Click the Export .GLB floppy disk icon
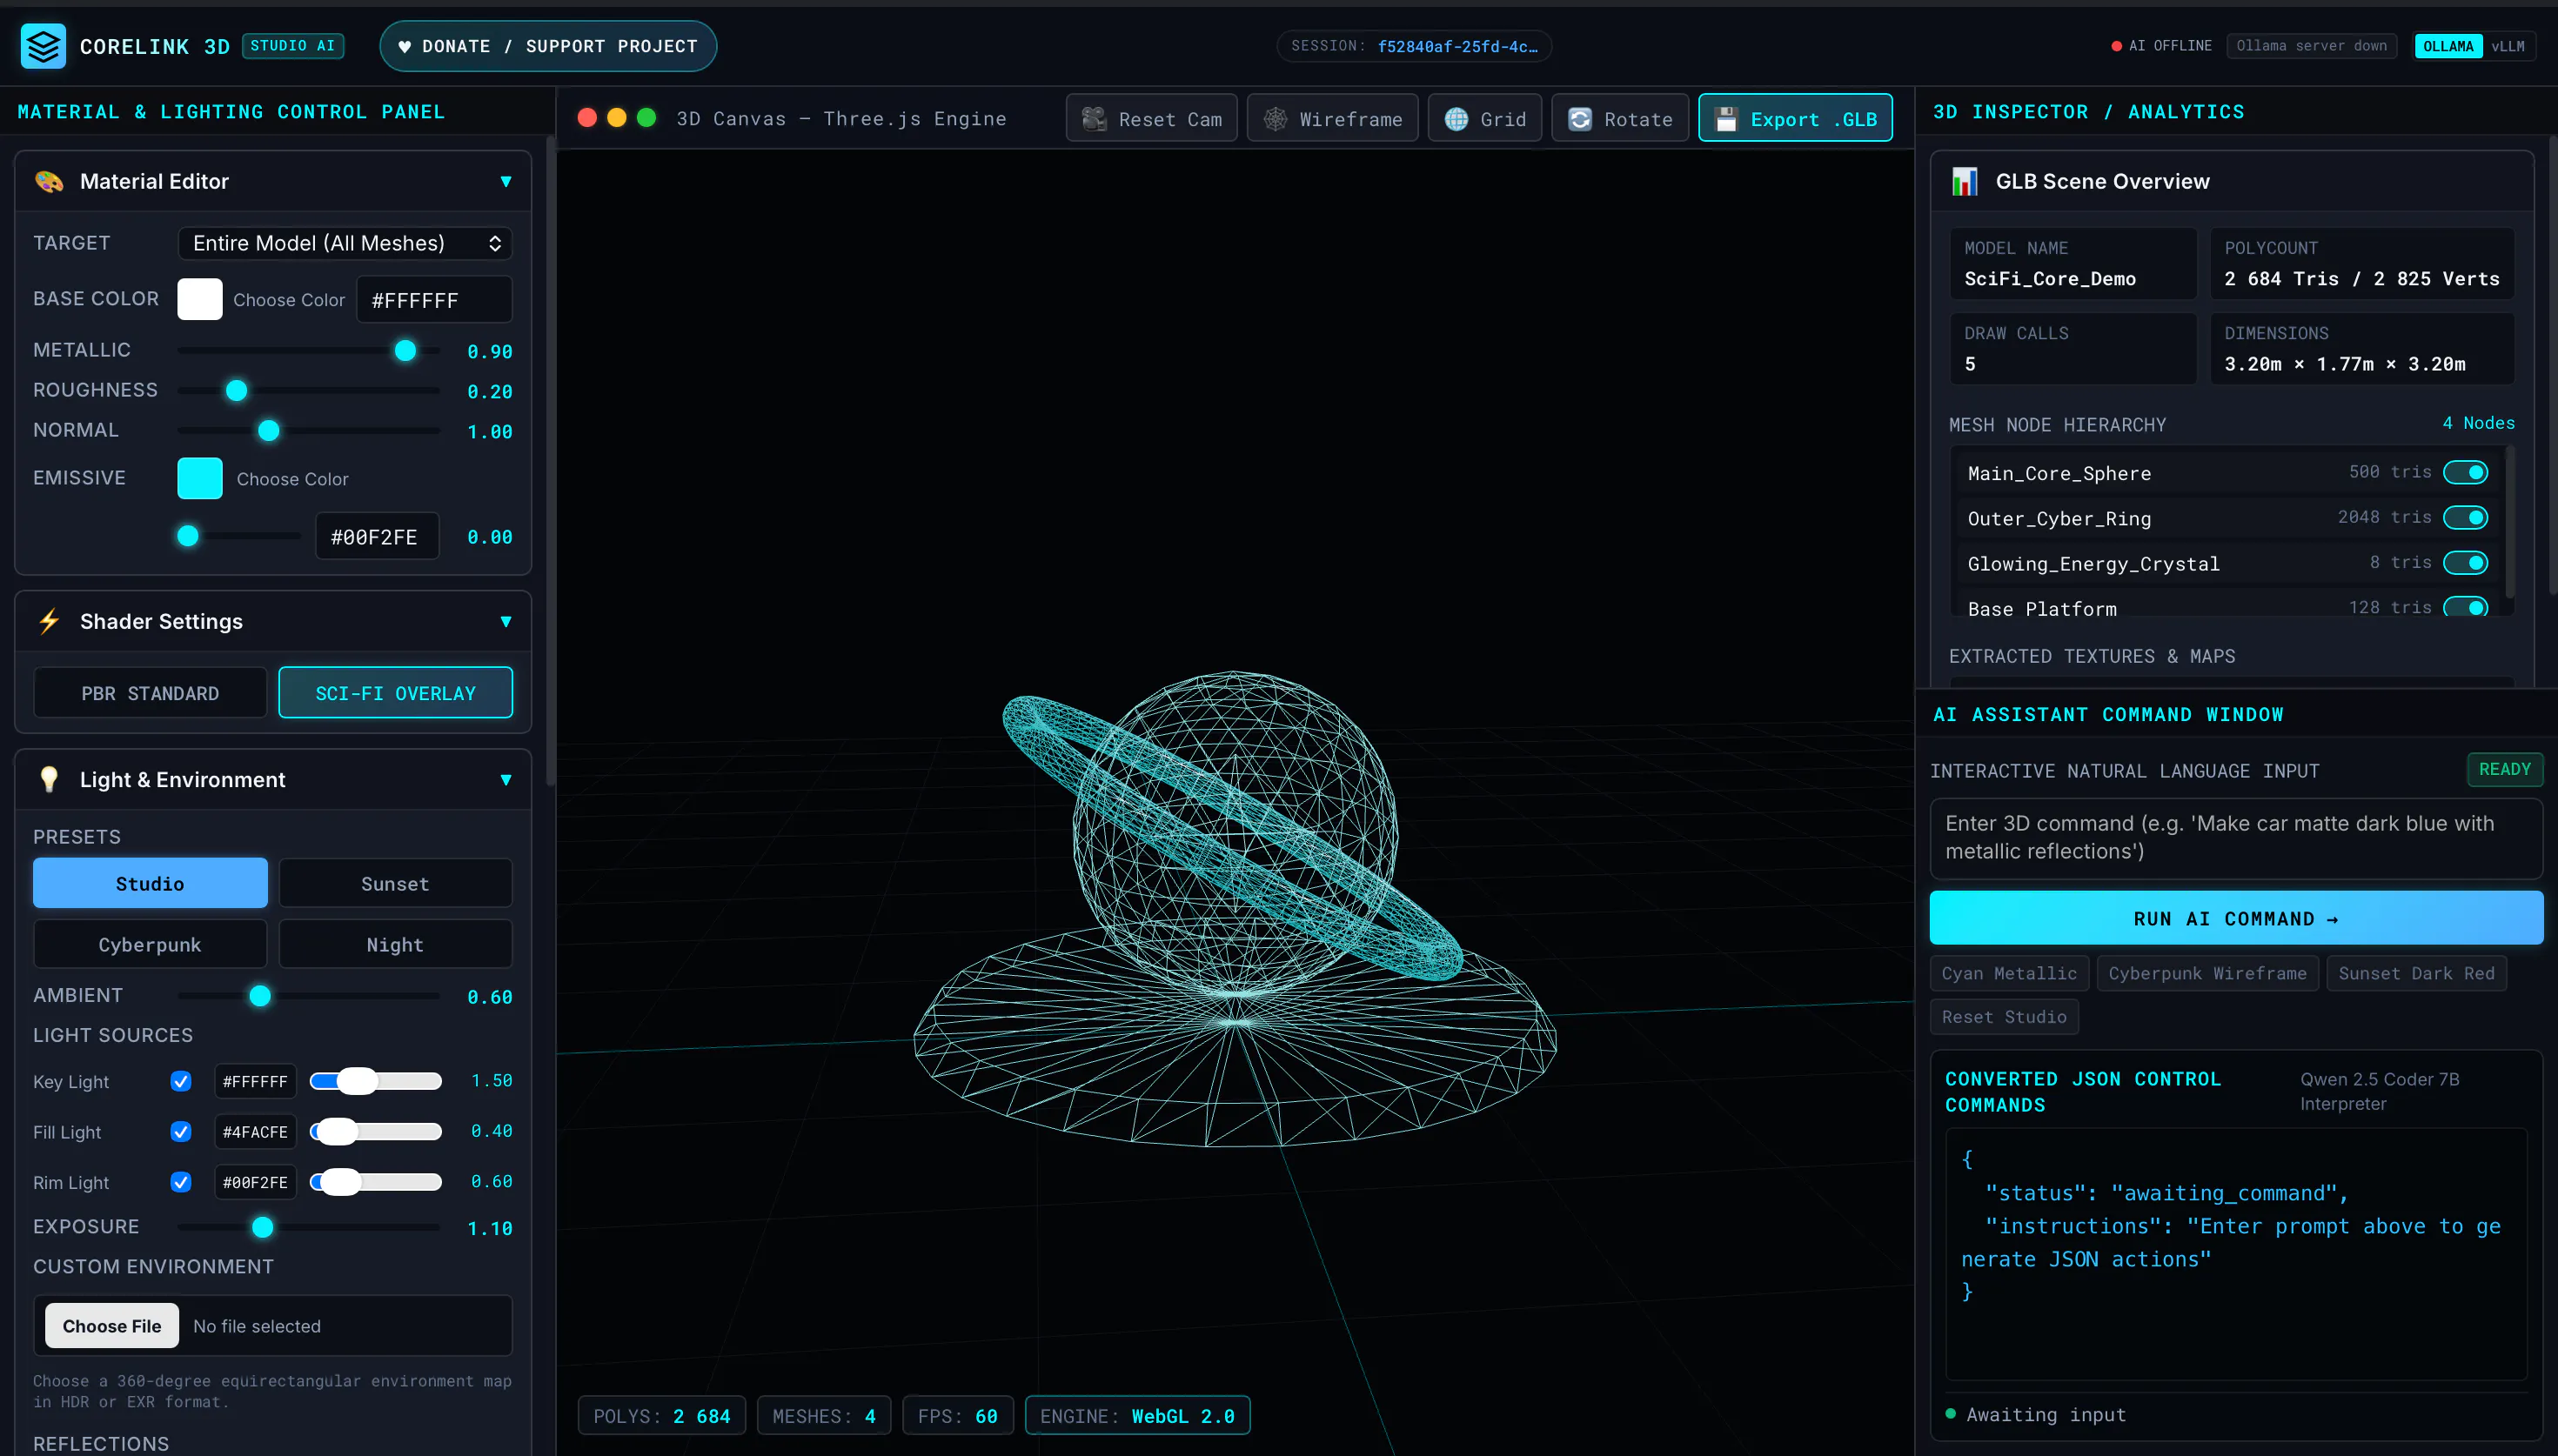 pos(1726,119)
